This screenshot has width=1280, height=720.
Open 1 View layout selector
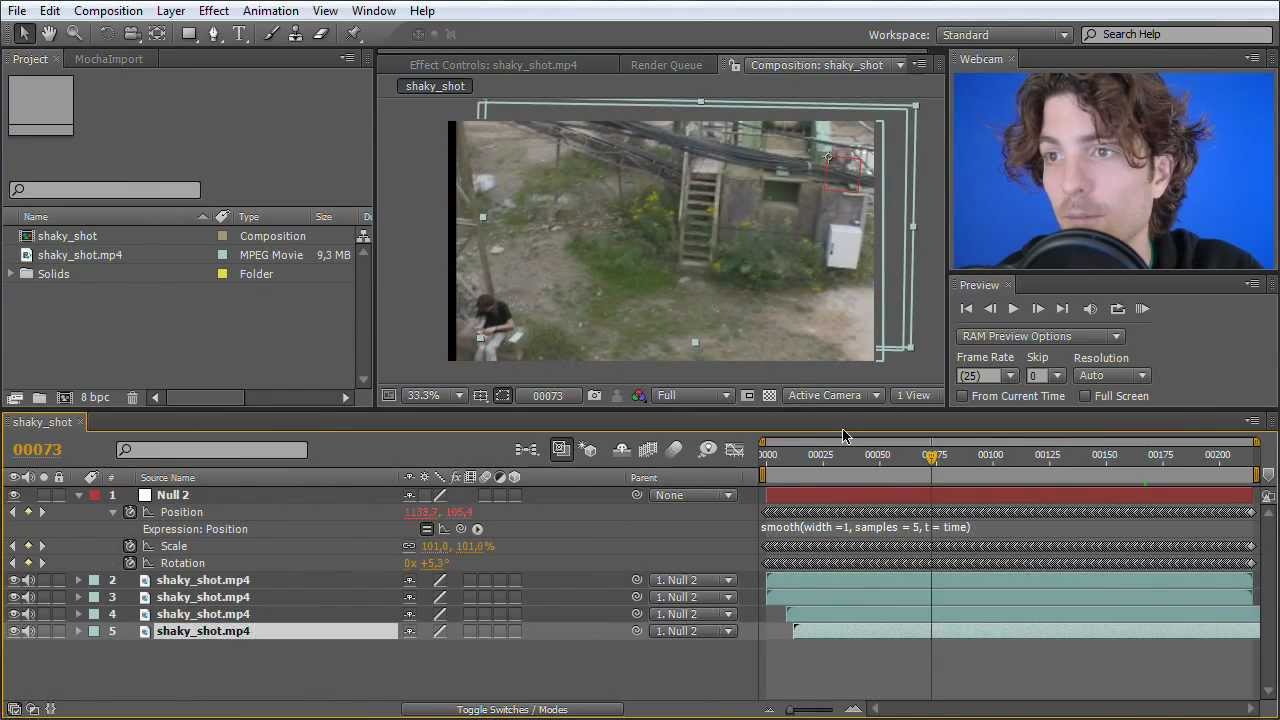[x=913, y=396]
